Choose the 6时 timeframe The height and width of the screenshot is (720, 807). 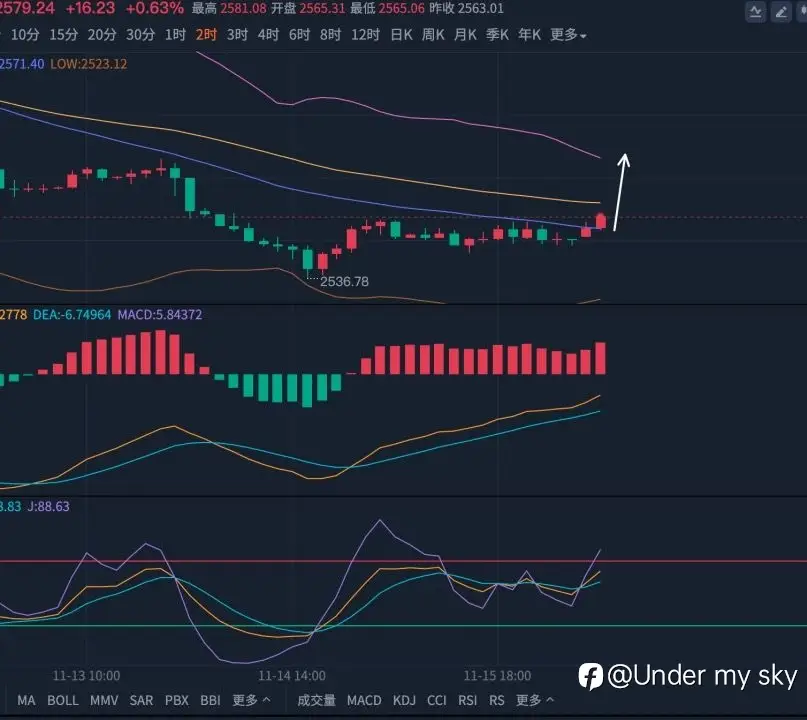[299, 35]
